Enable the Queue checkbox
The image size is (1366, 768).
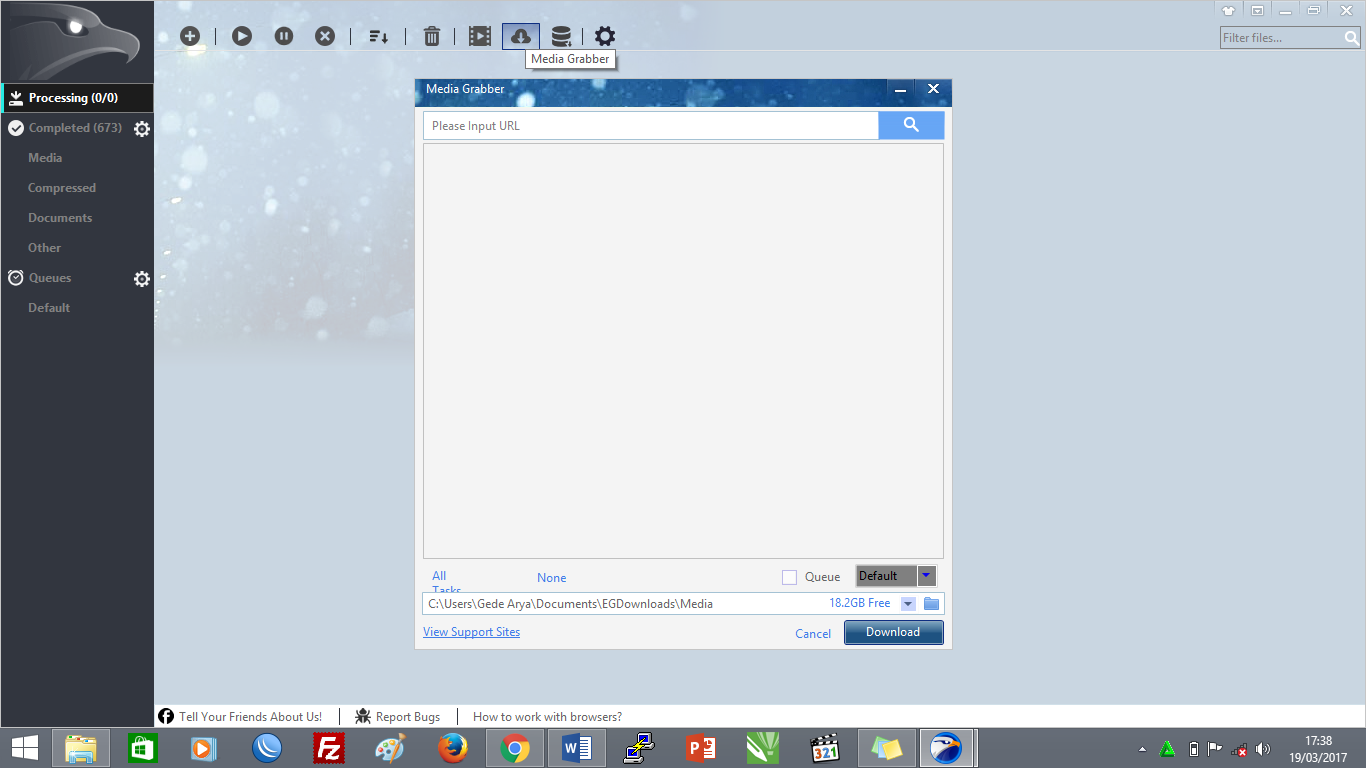point(789,577)
